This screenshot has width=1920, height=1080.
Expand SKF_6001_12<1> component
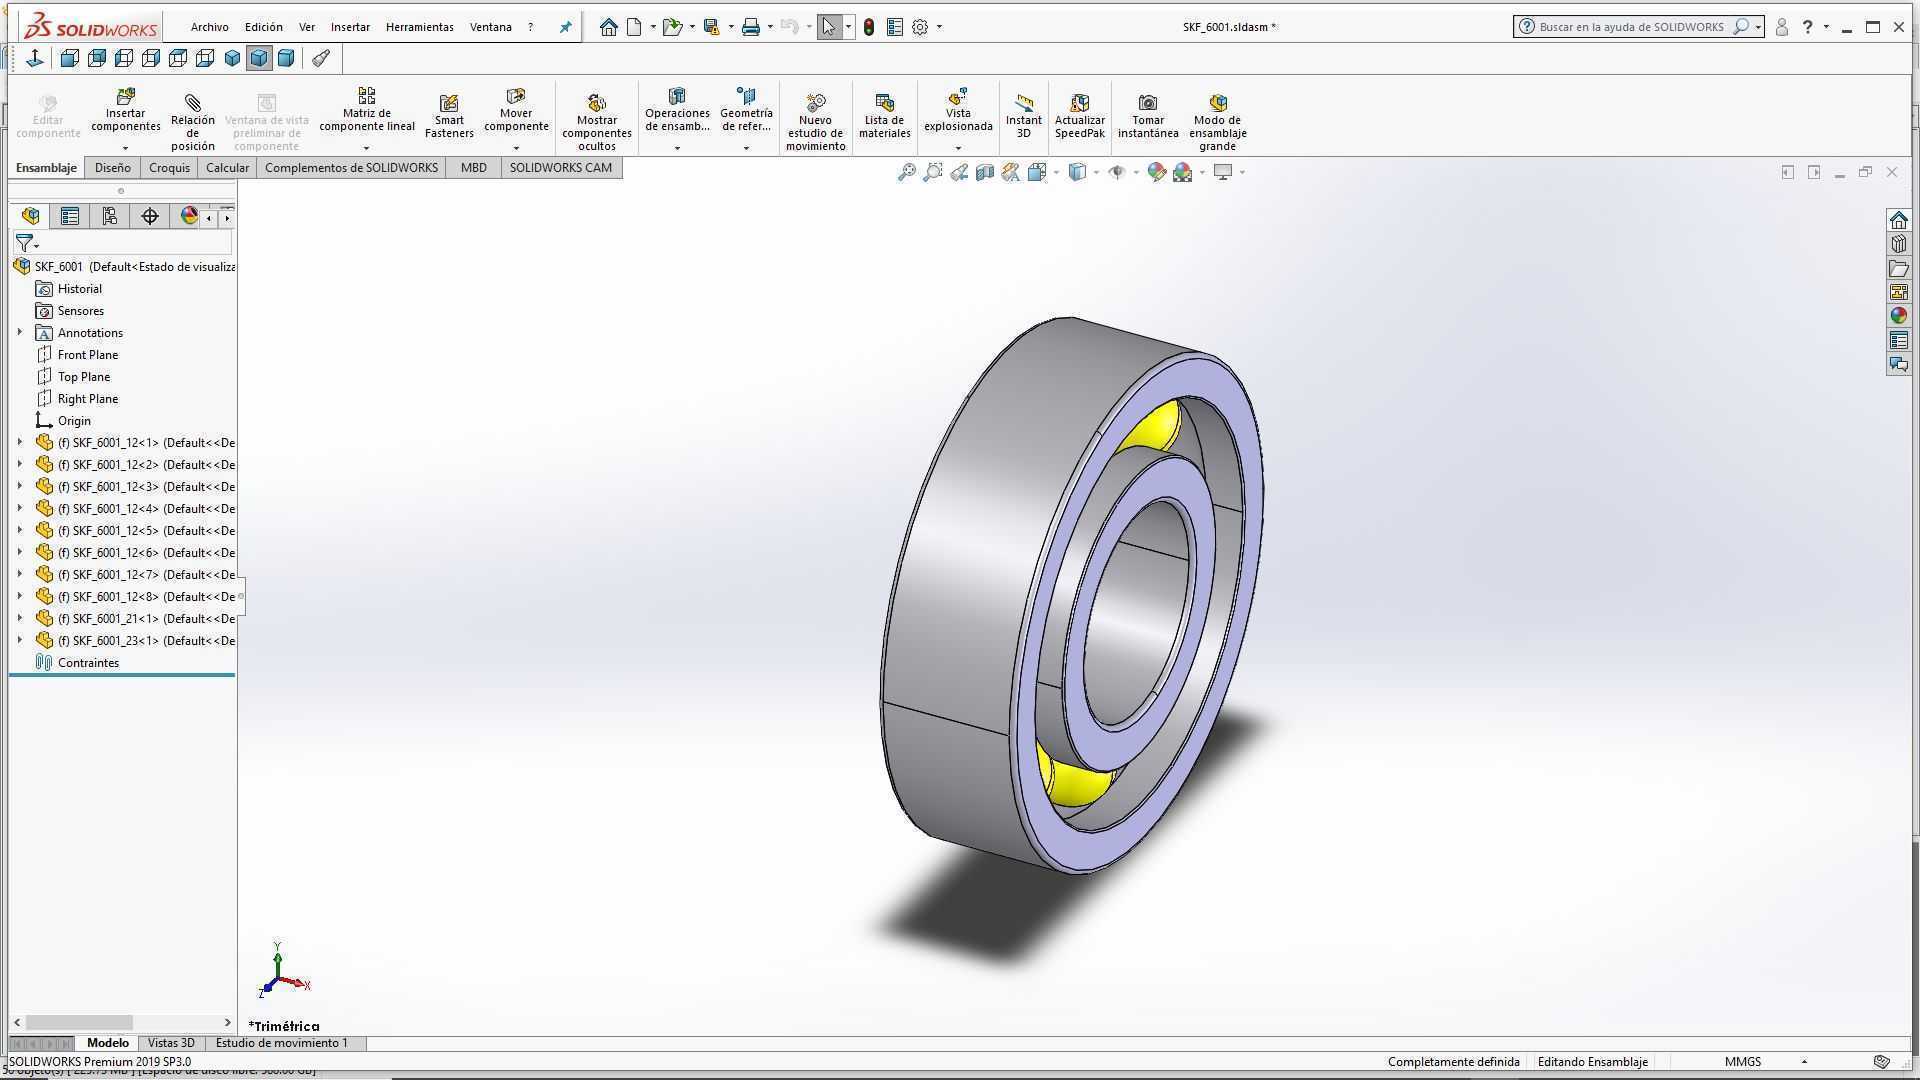[x=20, y=442]
